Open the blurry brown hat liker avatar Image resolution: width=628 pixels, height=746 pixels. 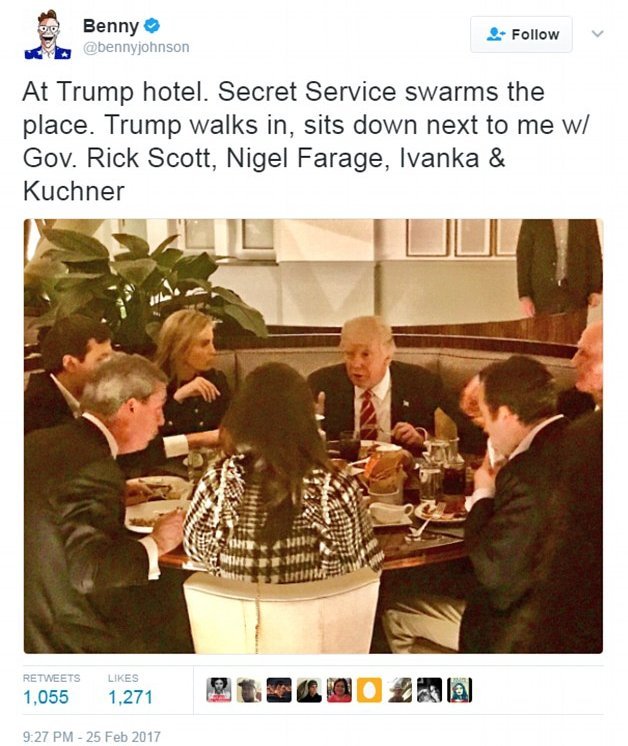[249, 690]
